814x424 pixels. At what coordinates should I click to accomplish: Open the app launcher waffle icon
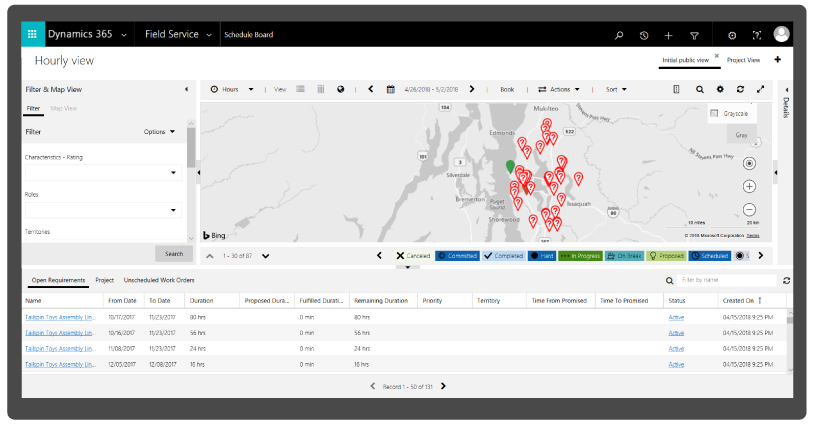click(x=32, y=34)
